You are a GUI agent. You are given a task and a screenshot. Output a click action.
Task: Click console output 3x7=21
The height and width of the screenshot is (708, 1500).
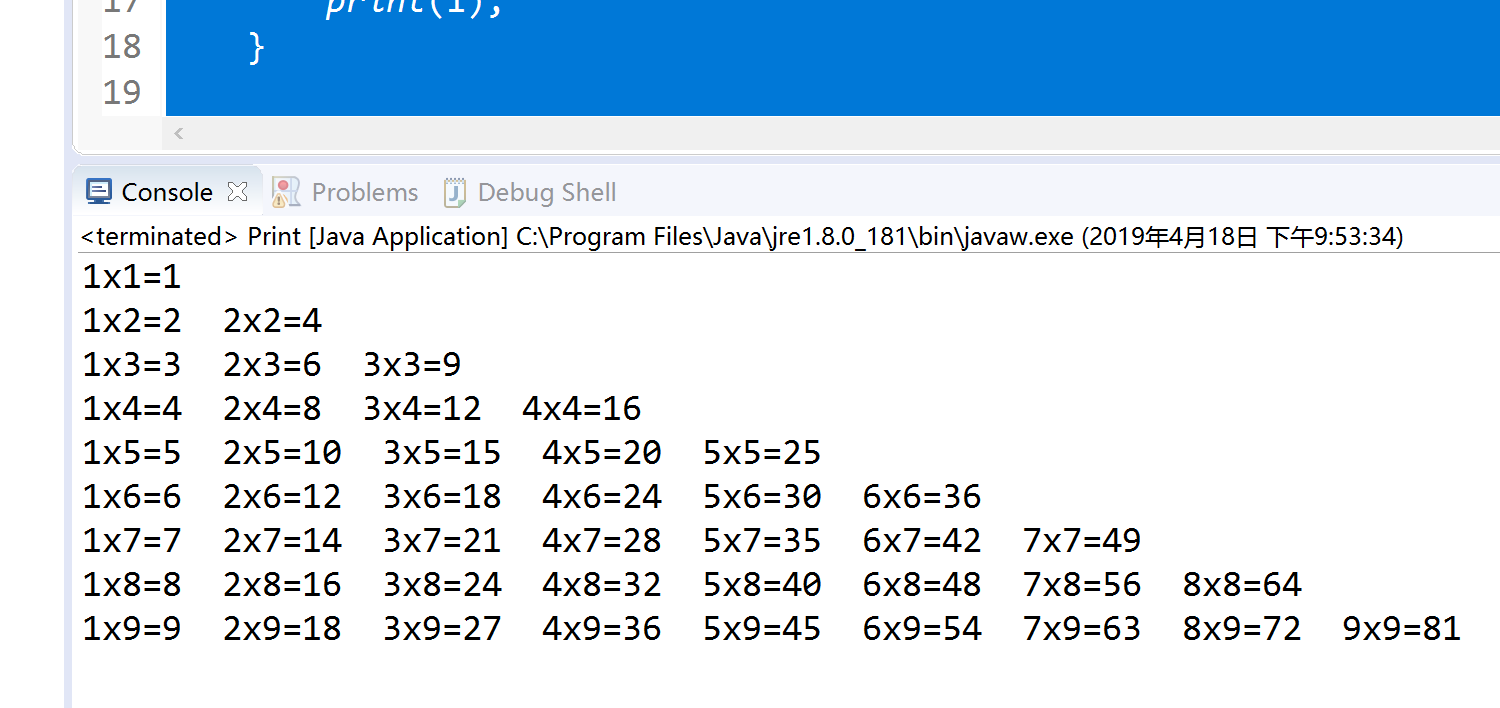point(443,541)
